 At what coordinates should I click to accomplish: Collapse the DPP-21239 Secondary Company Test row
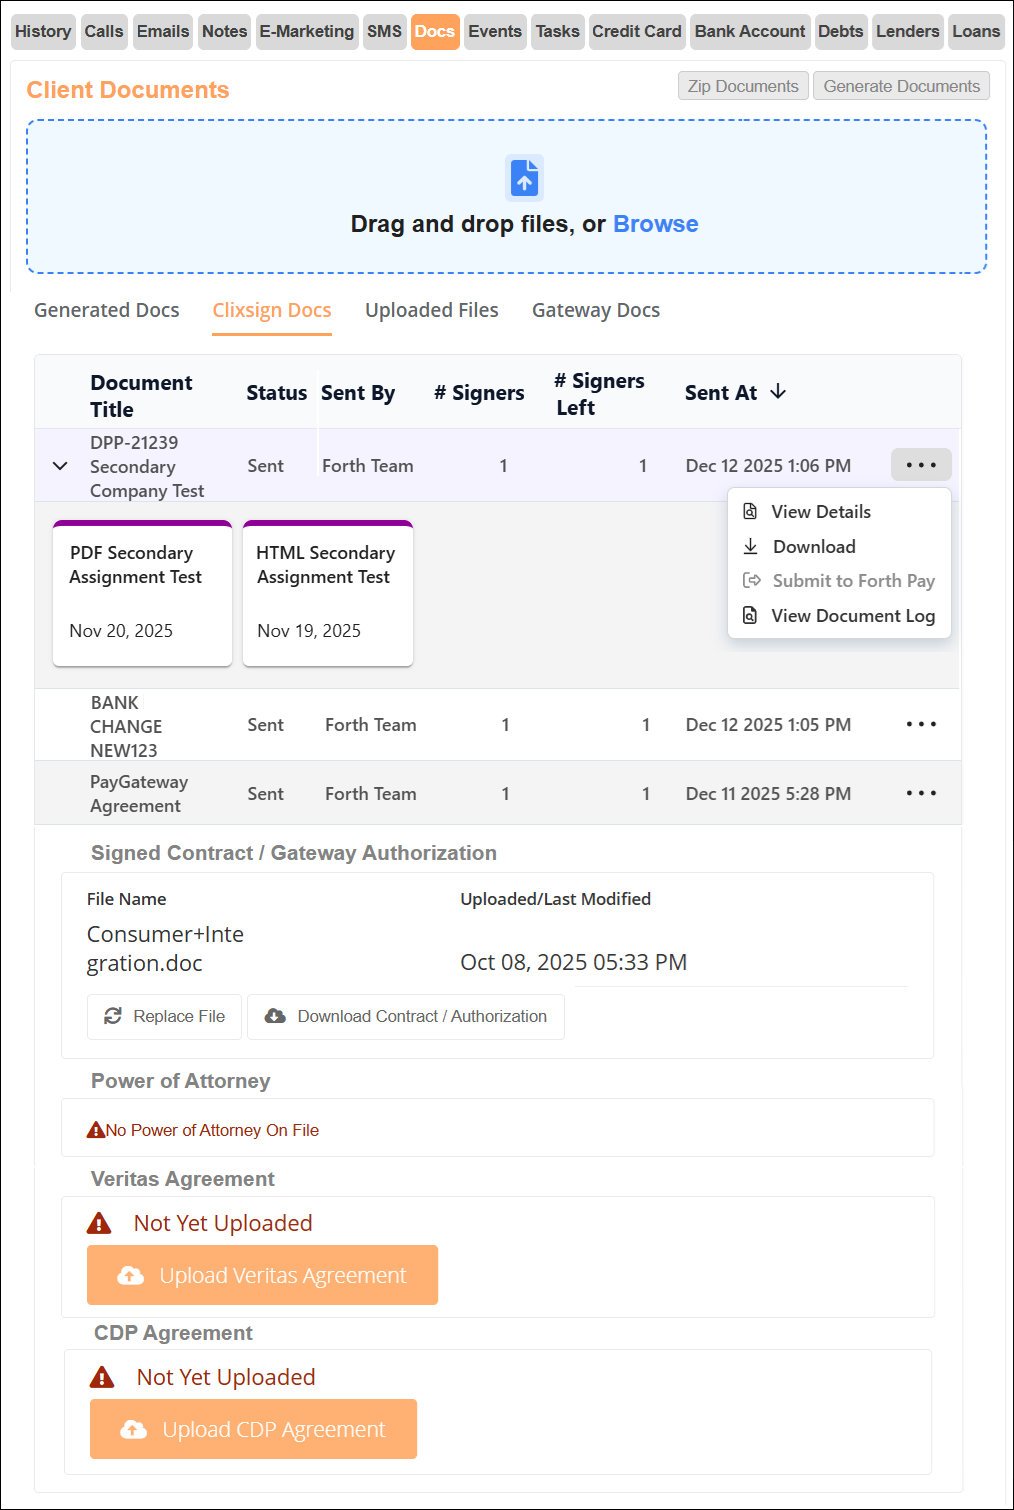pyautogui.click(x=59, y=465)
